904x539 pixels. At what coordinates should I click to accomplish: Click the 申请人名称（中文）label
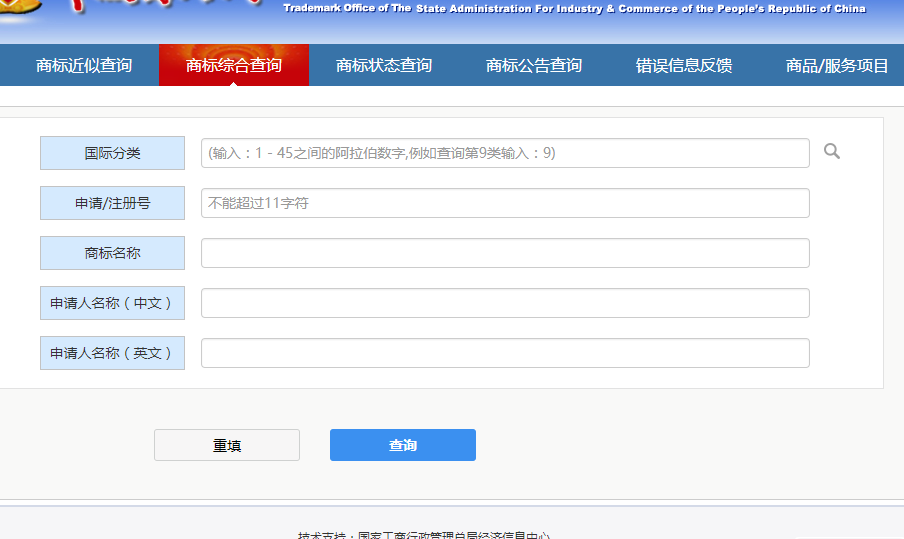tap(112, 303)
